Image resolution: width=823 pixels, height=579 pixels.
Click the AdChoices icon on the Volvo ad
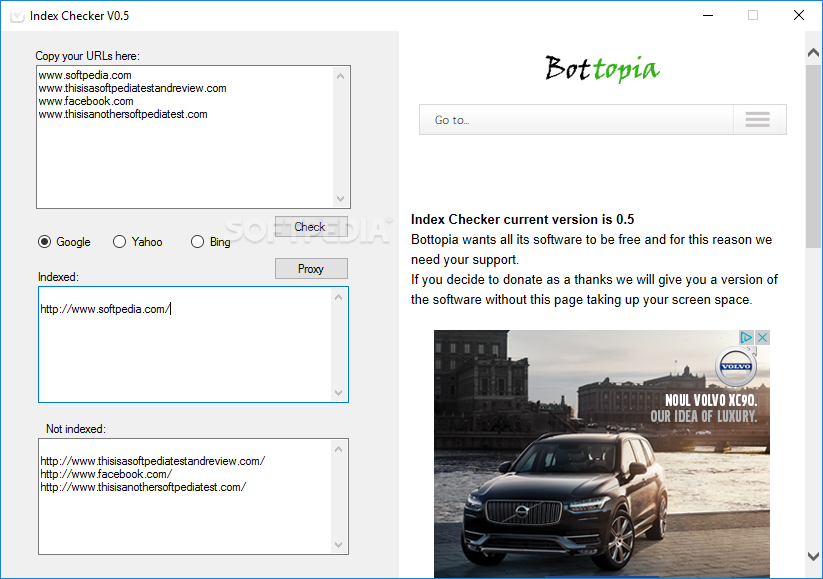tap(746, 337)
